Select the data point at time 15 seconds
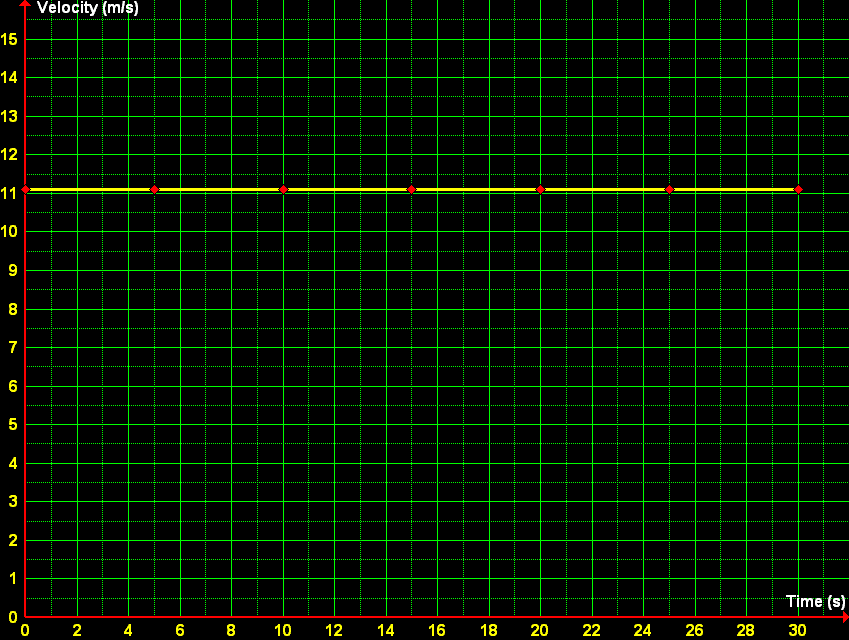This screenshot has height=640, width=849. point(412,188)
